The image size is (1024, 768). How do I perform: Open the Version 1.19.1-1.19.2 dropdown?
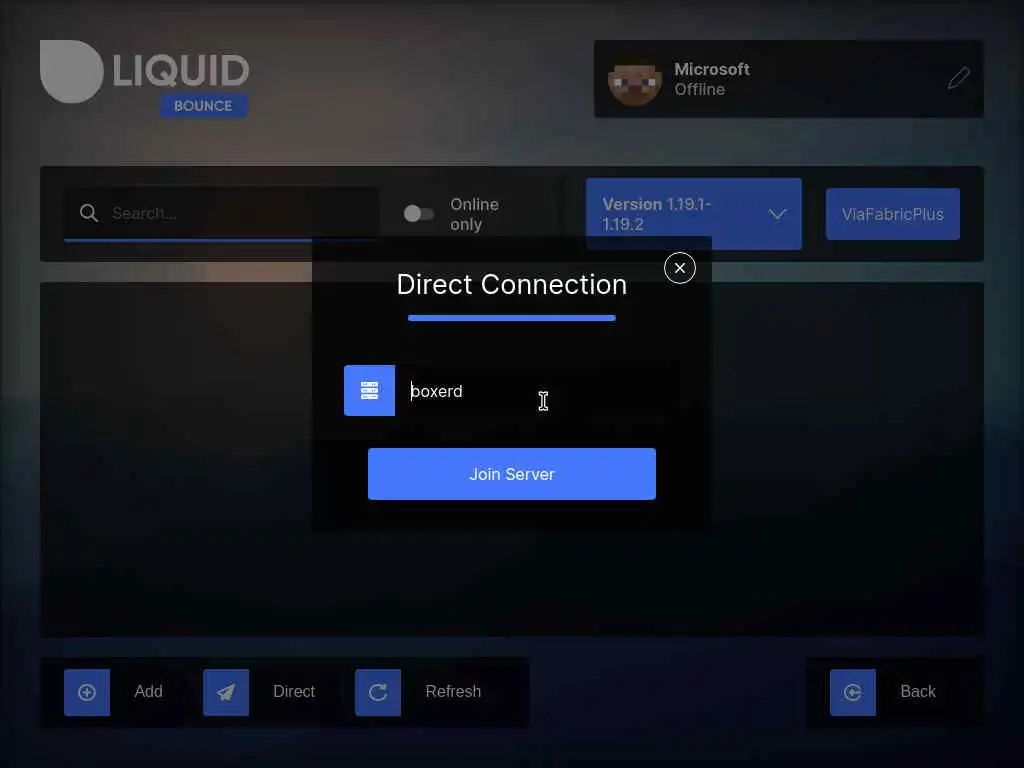coord(694,214)
